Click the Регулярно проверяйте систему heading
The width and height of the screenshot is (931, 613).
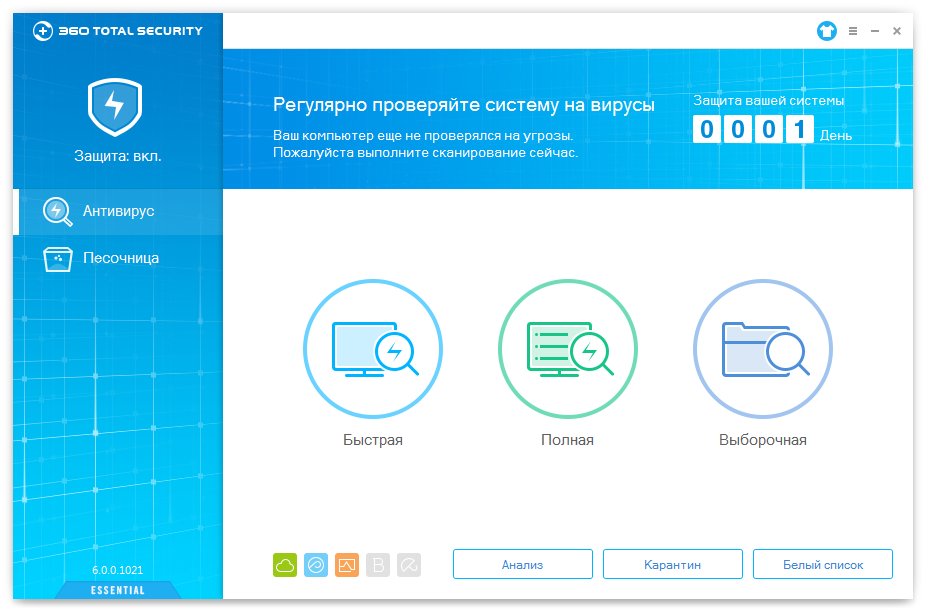coord(464,105)
